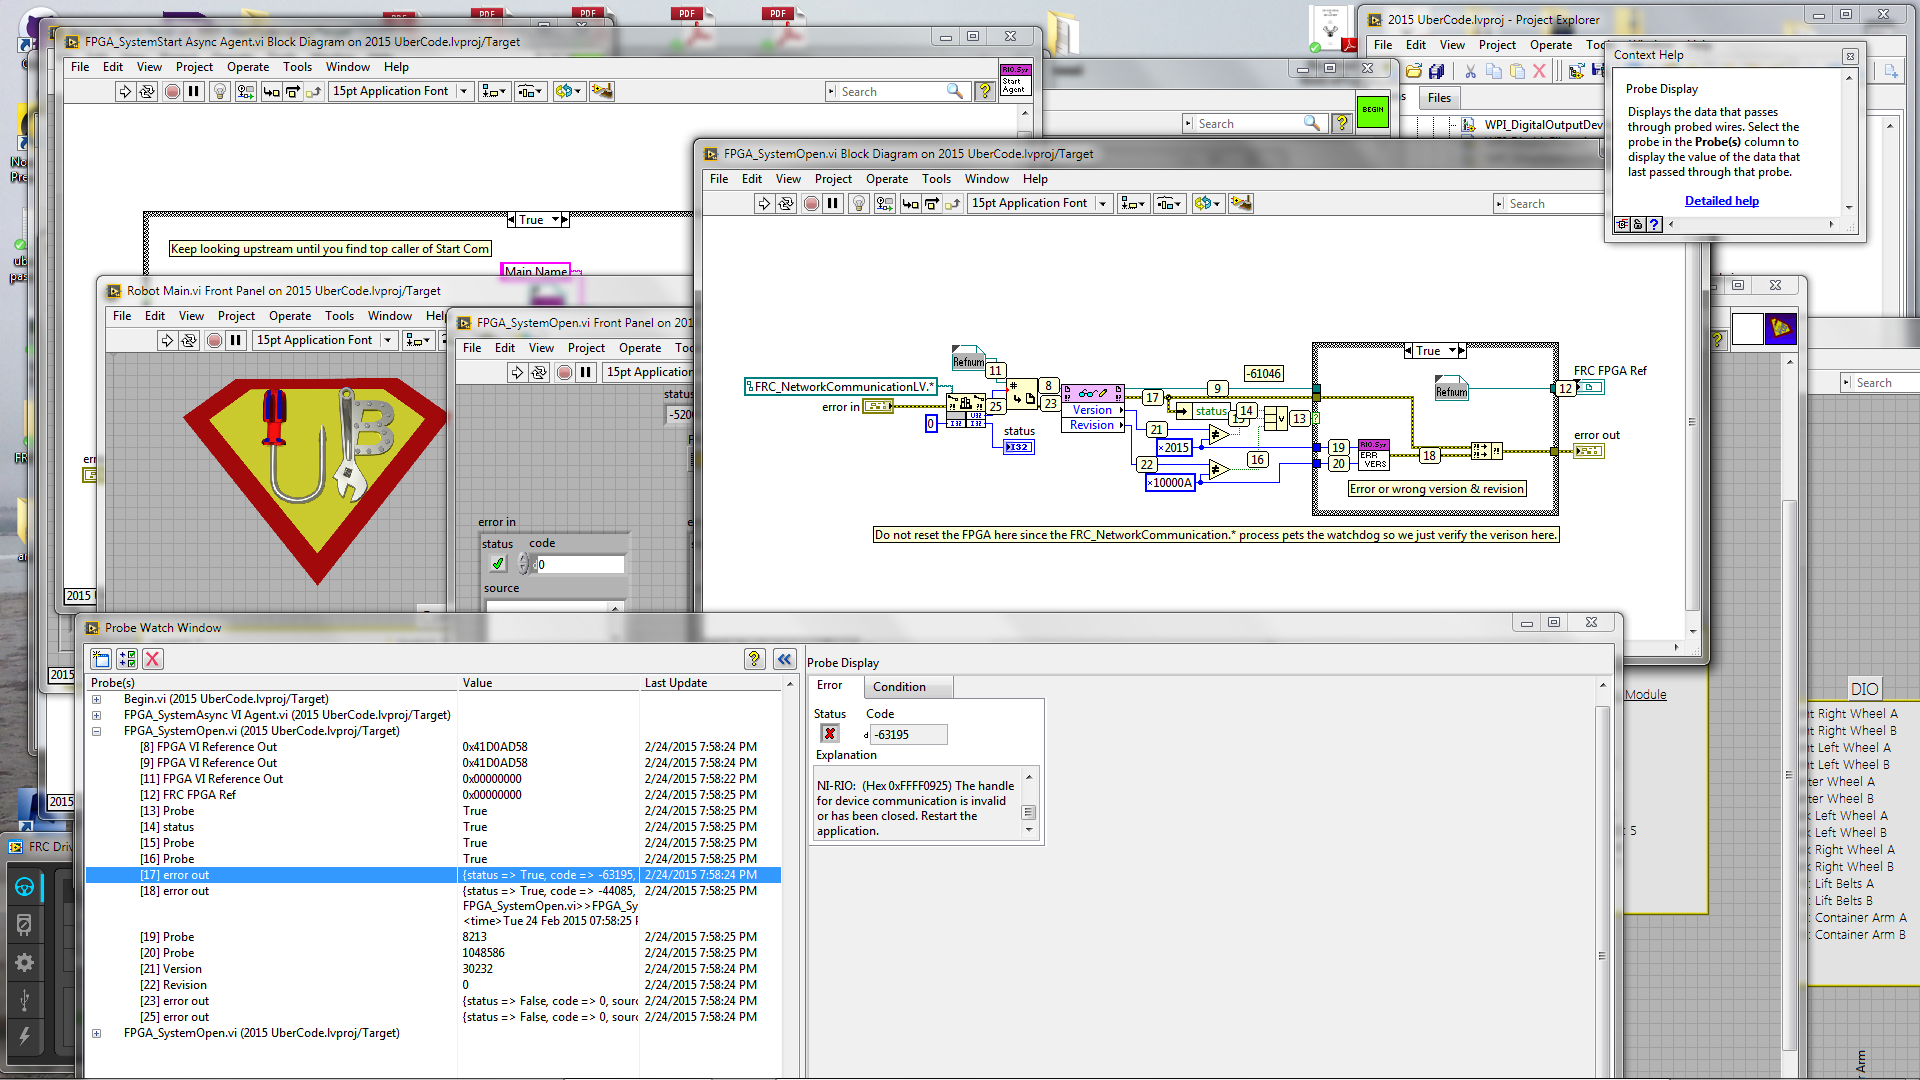The width and height of the screenshot is (1920, 1080).
Task: Click Context Help button in FPGA_SystemStart Async Agent
Action: point(985,91)
